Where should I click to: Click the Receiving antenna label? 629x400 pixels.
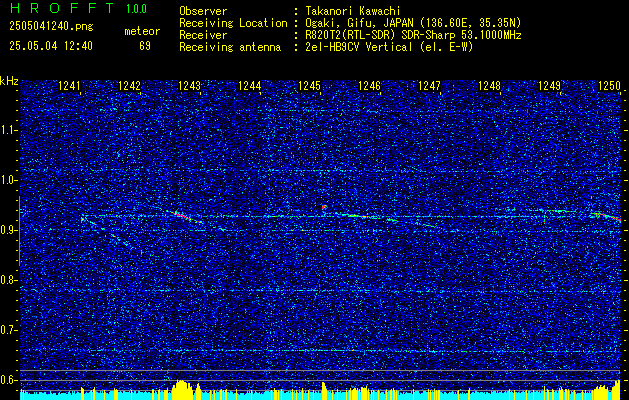[230, 47]
